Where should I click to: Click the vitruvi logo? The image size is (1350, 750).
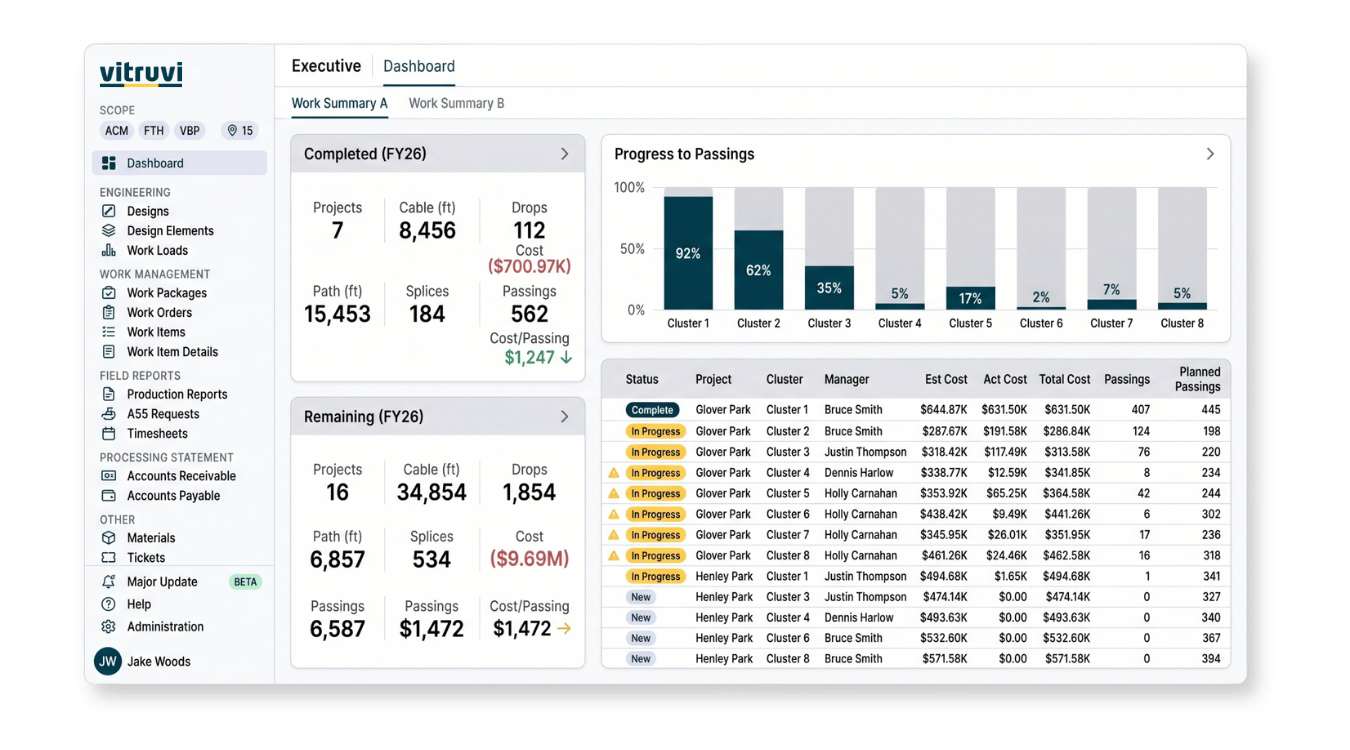point(141,75)
